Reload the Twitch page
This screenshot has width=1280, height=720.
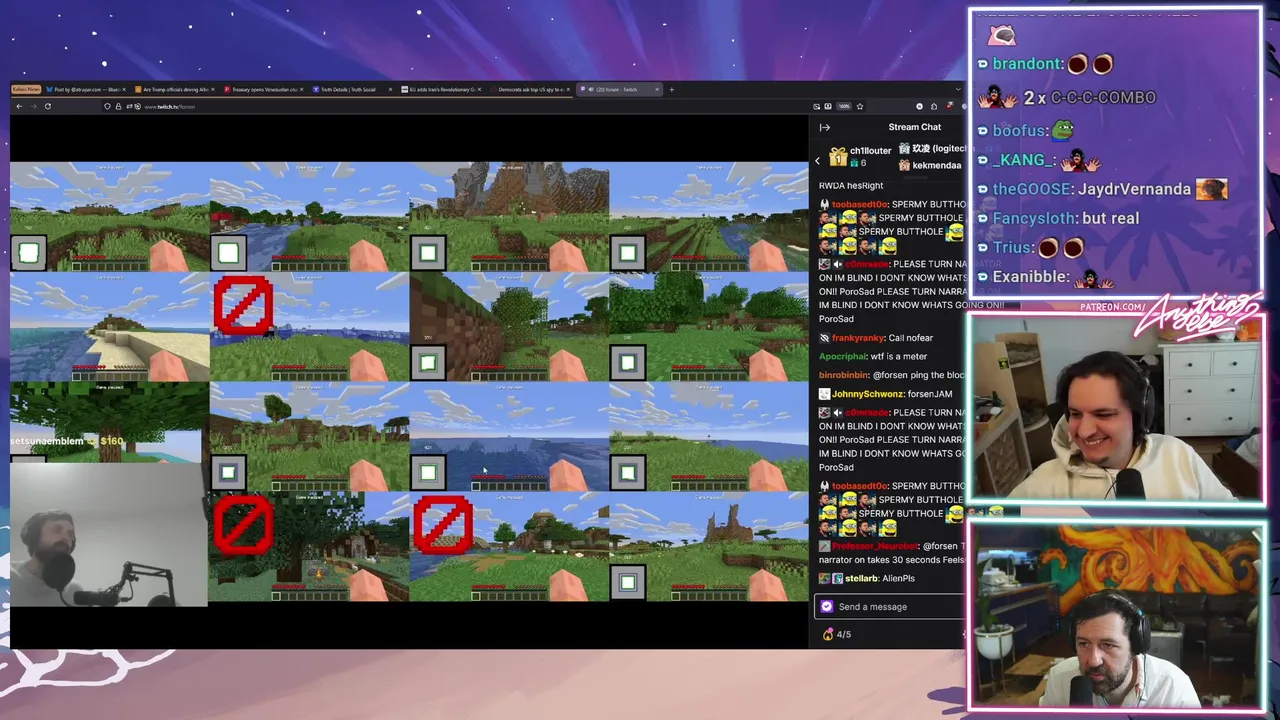tap(47, 106)
